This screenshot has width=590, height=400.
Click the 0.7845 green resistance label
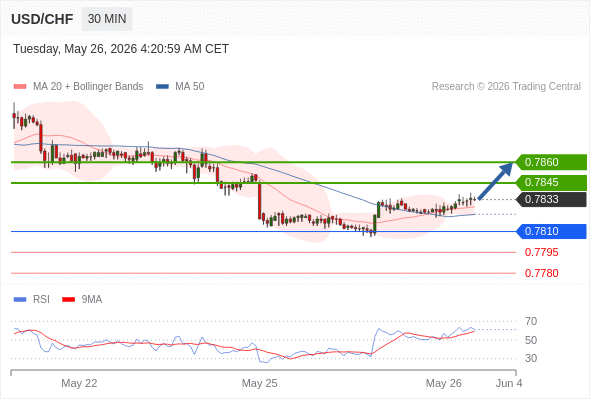pos(551,182)
